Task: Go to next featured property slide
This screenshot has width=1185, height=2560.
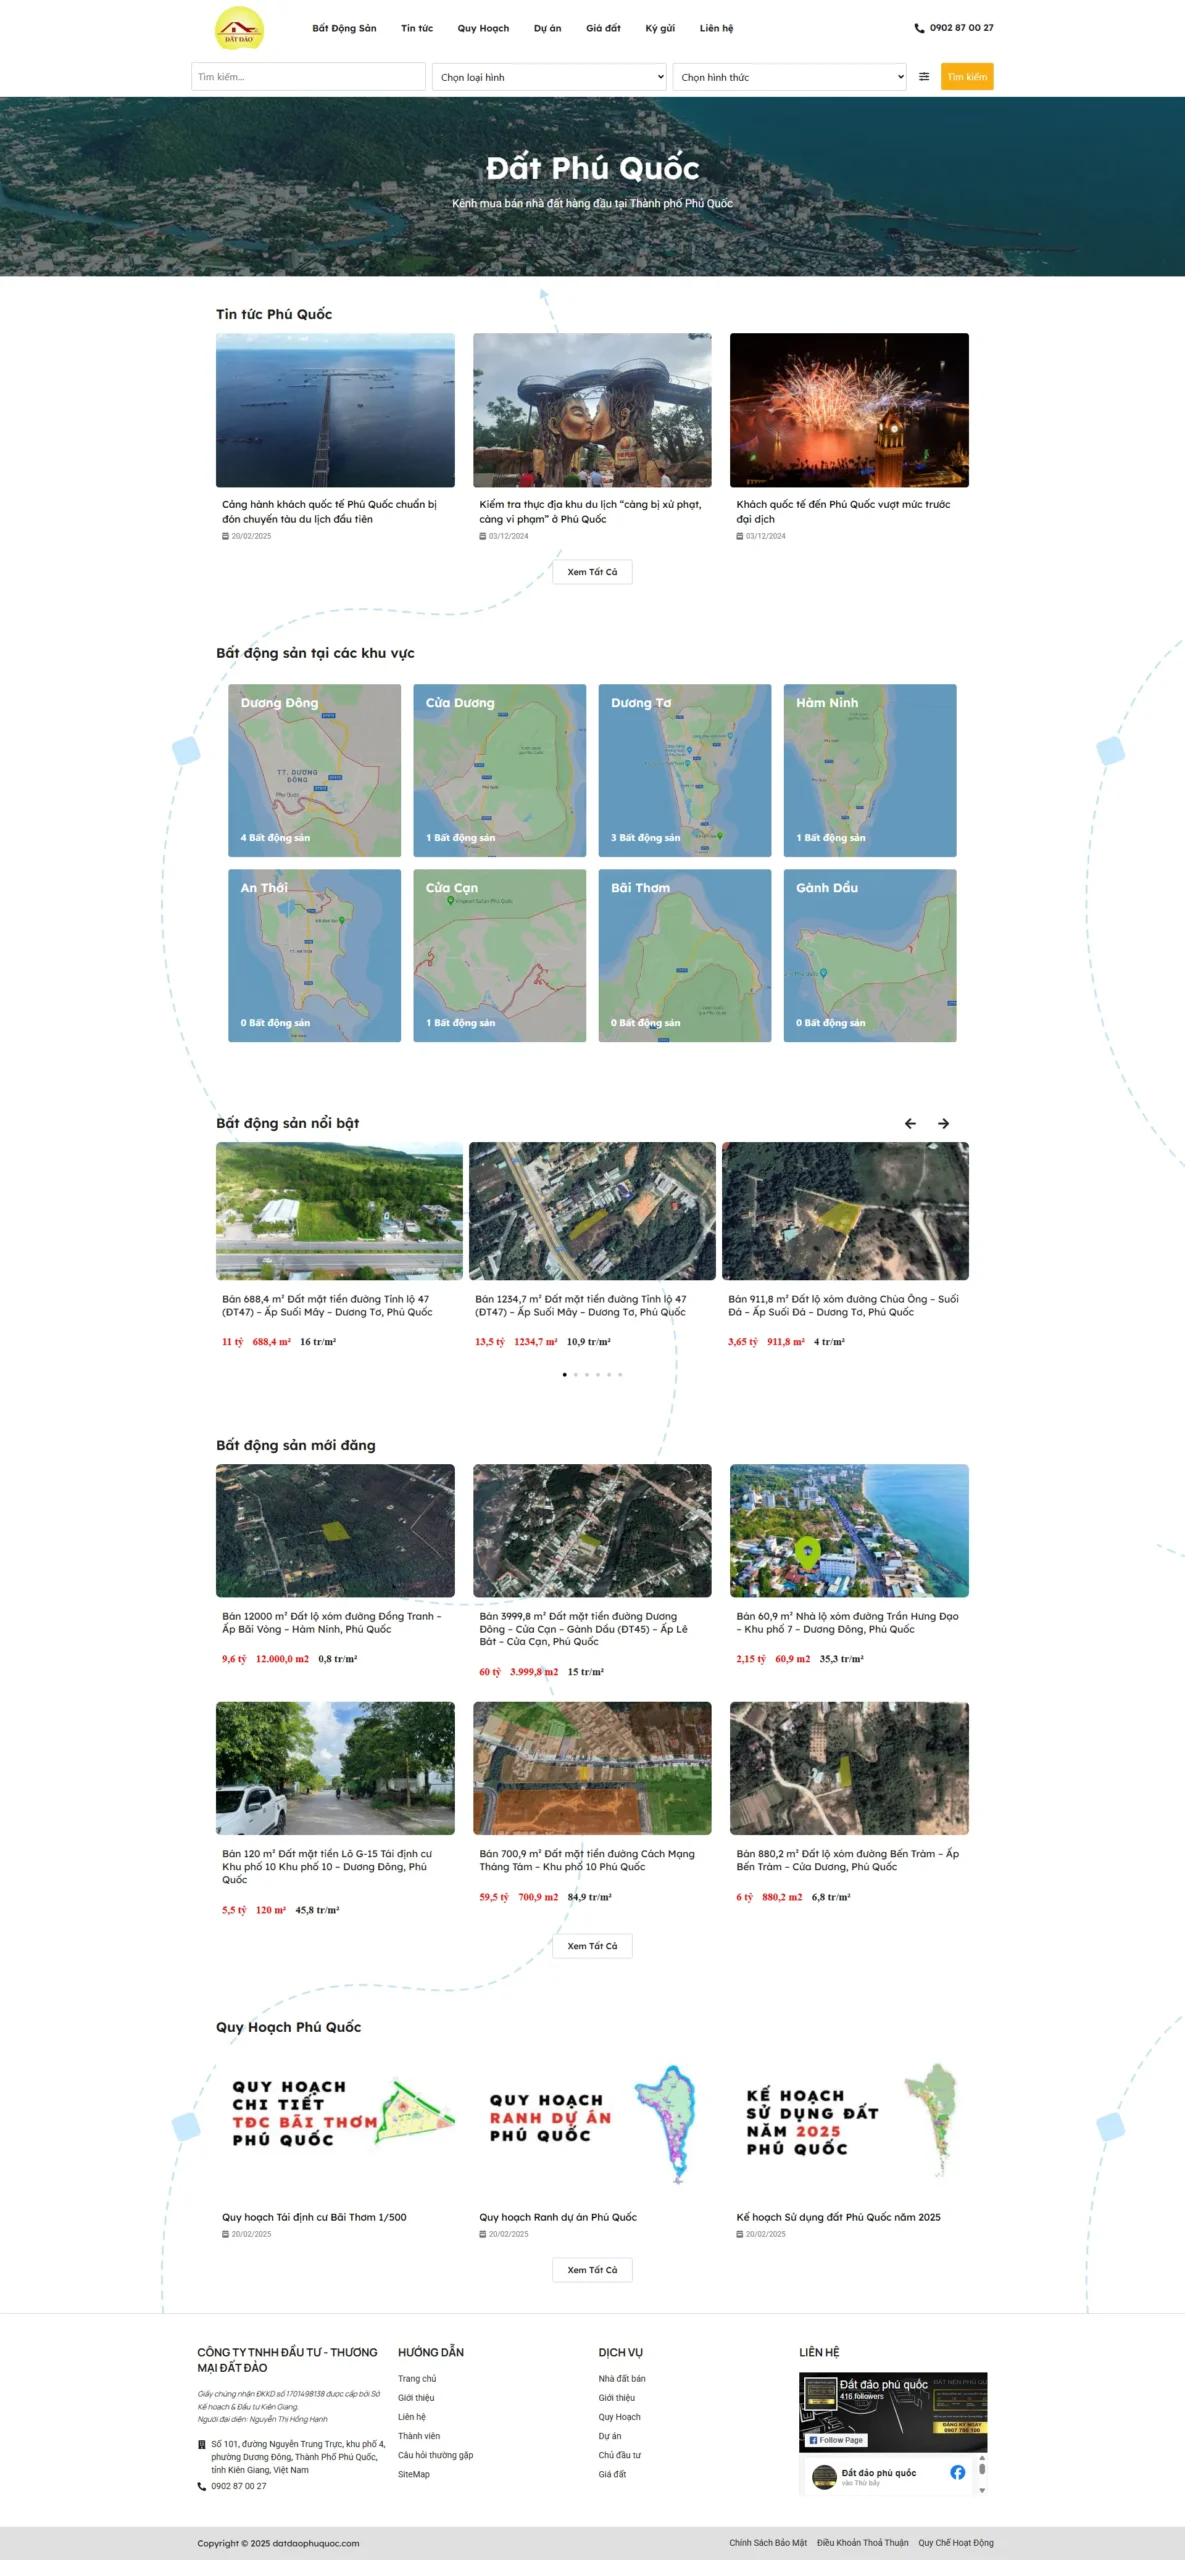Action: pos(943,1123)
